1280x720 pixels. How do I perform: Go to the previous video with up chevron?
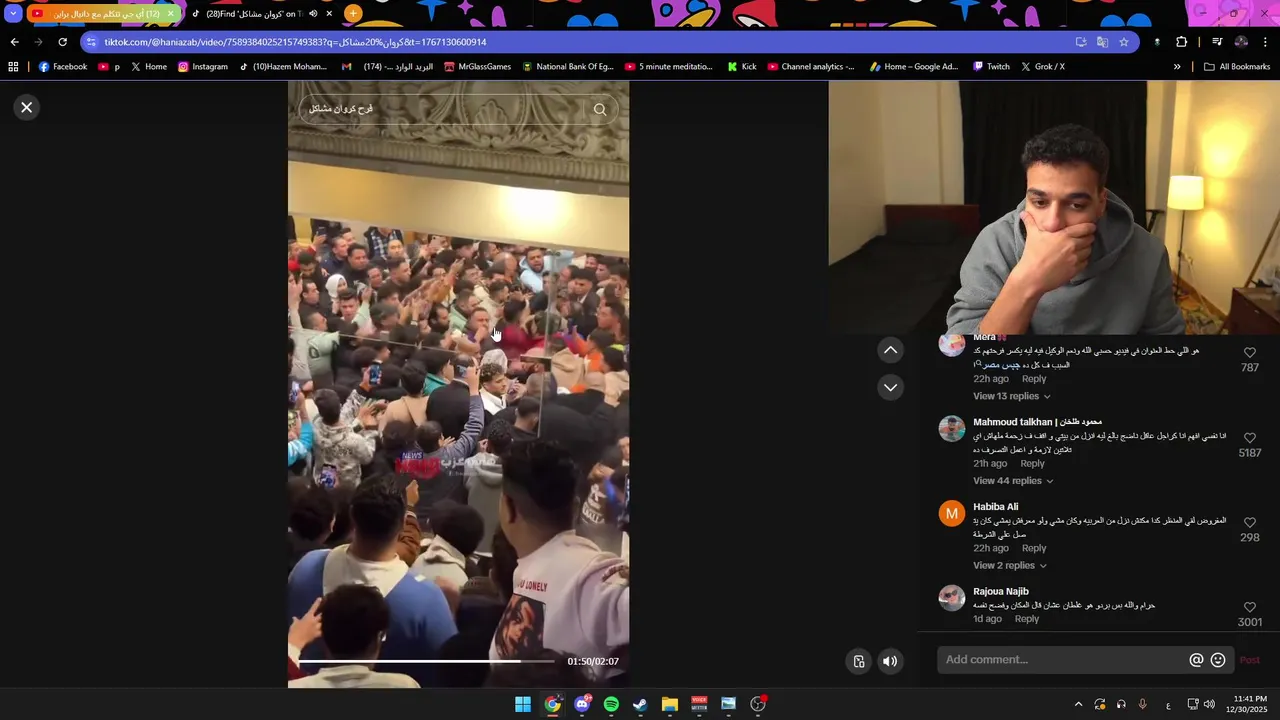[x=890, y=350]
